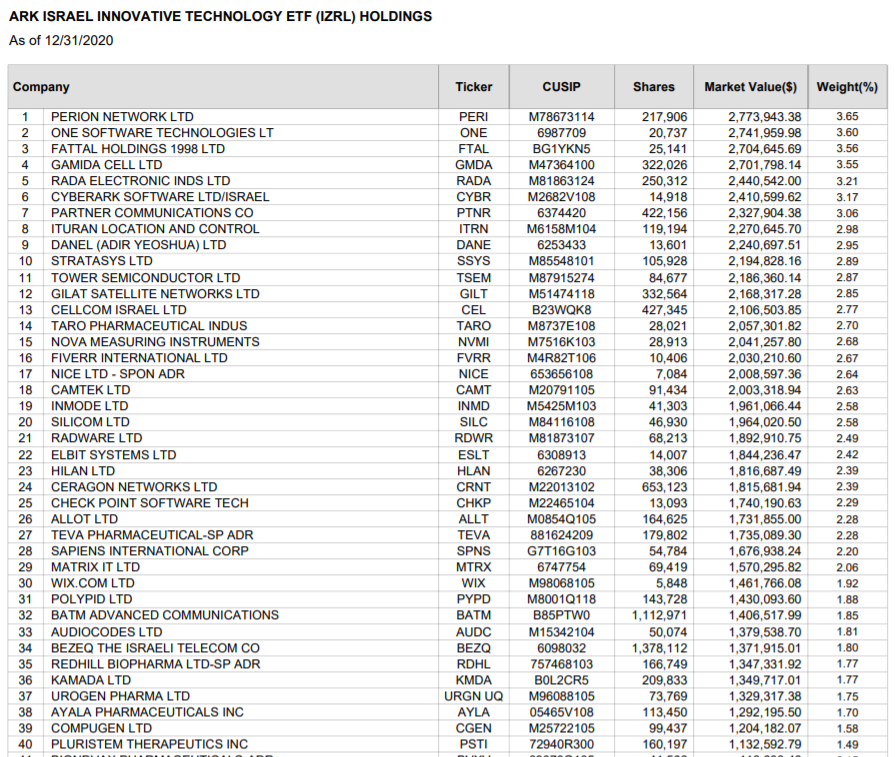Screen dimensions: 895x757
Task: Click COMPUGEN LTD
Action: coord(101,727)
